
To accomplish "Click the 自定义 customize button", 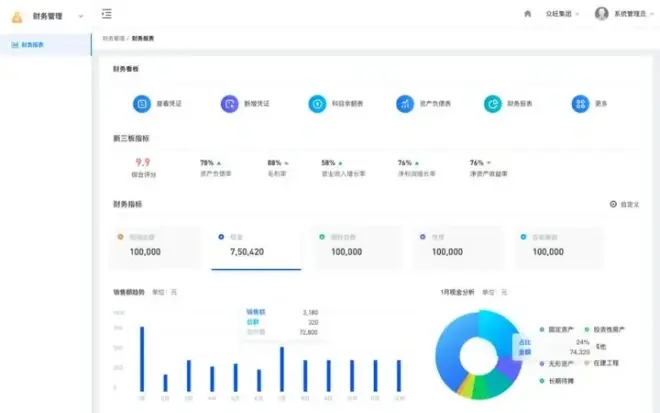I will click(625, 204).
